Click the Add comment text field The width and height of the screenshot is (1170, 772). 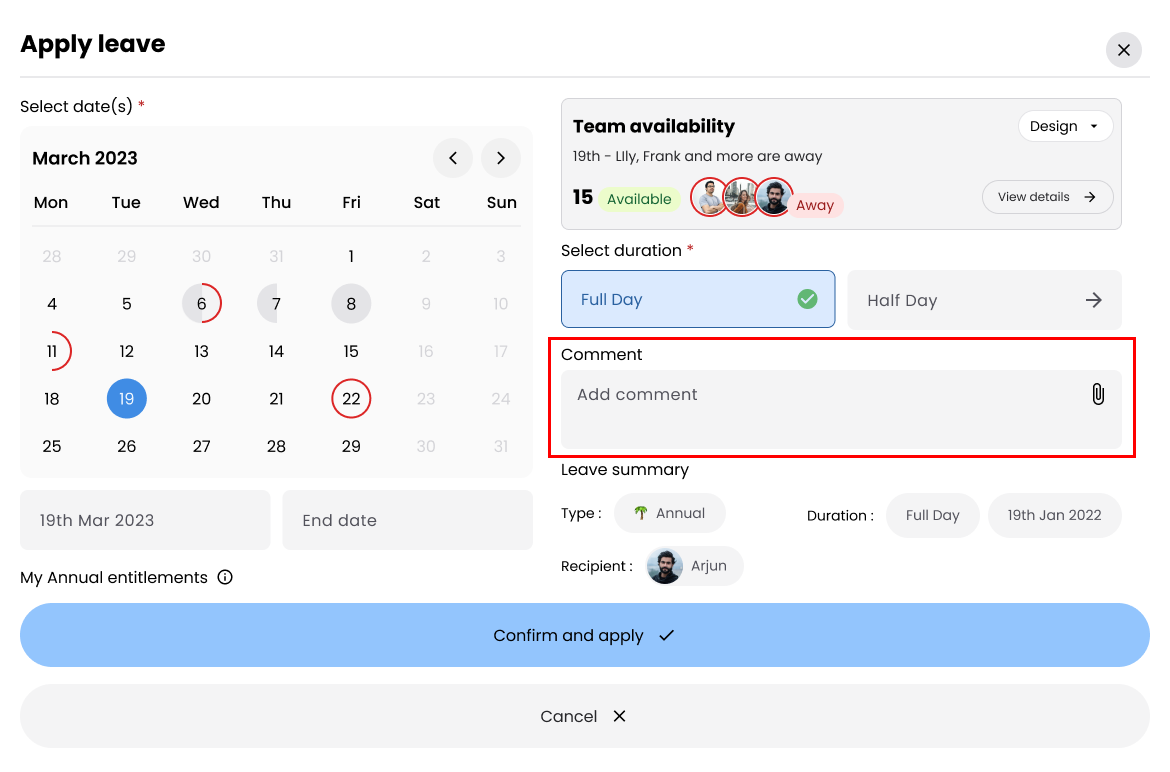click(x=820, y=408)
